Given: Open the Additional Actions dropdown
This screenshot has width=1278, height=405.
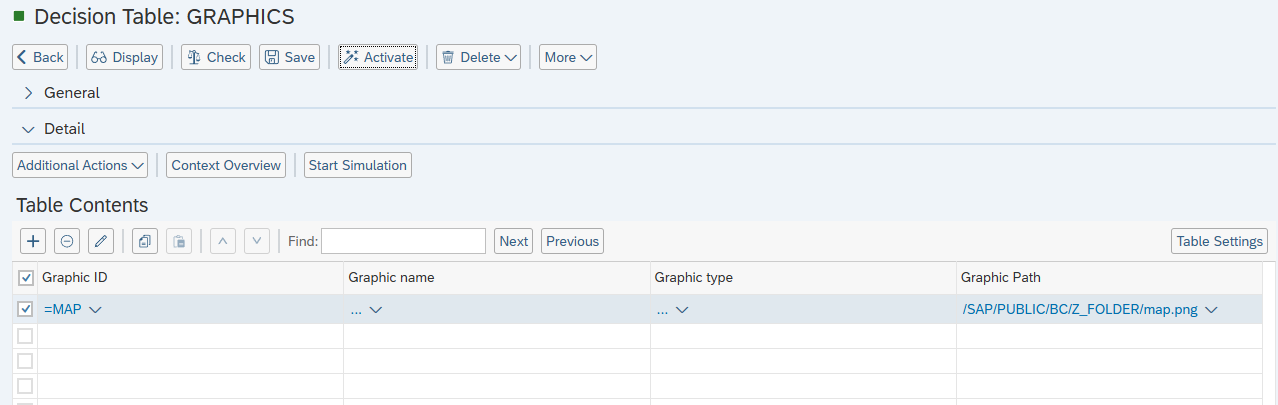Looking at the screenshot, I should pyautogui.click(x=80, y=165).
